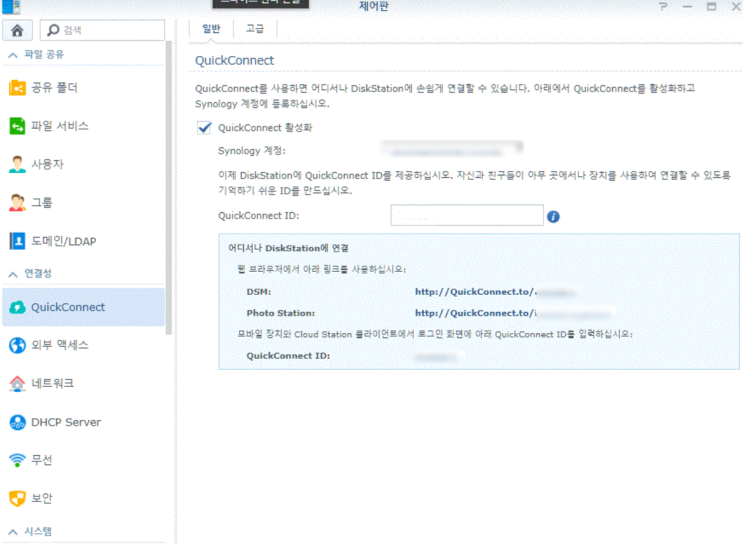
Task: Open the 도메인/LDAP icon
Action: [x=18, y=241]
